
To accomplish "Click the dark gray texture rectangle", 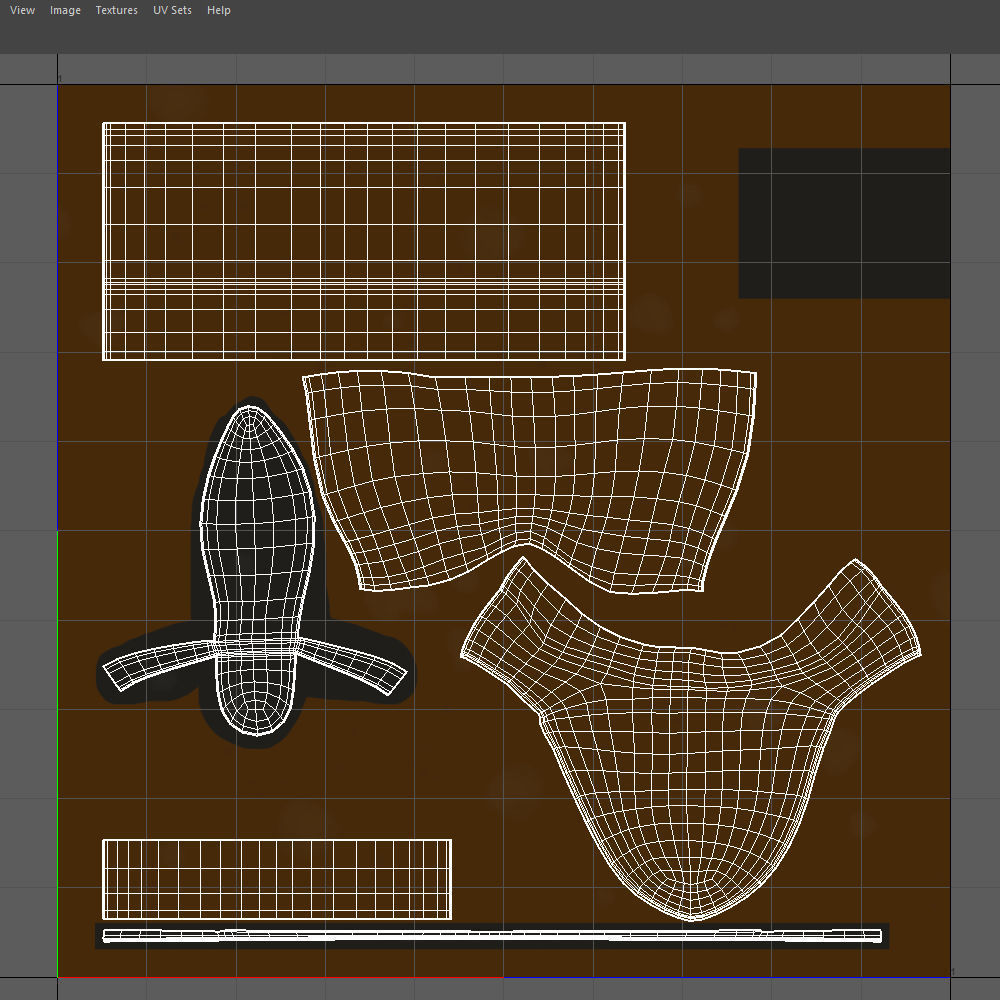I will point(844,223).
